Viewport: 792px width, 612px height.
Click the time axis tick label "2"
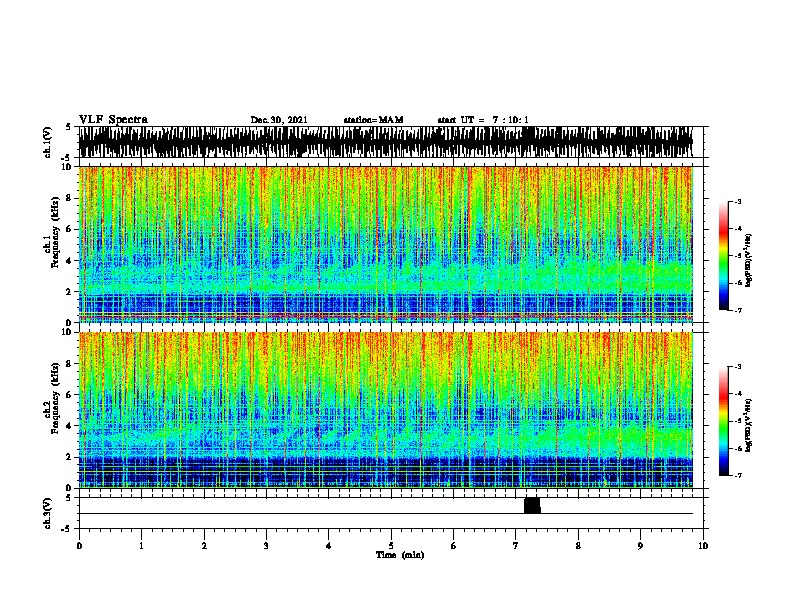point(204,546)
